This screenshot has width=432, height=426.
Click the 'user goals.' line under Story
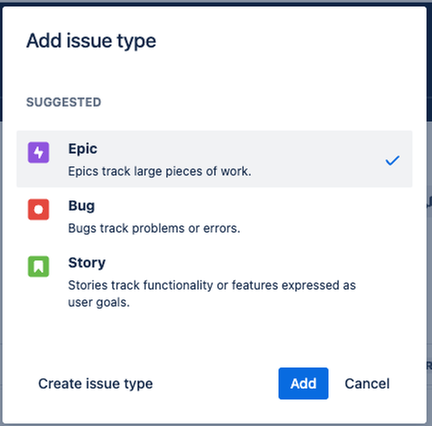[x=99, y=302]
